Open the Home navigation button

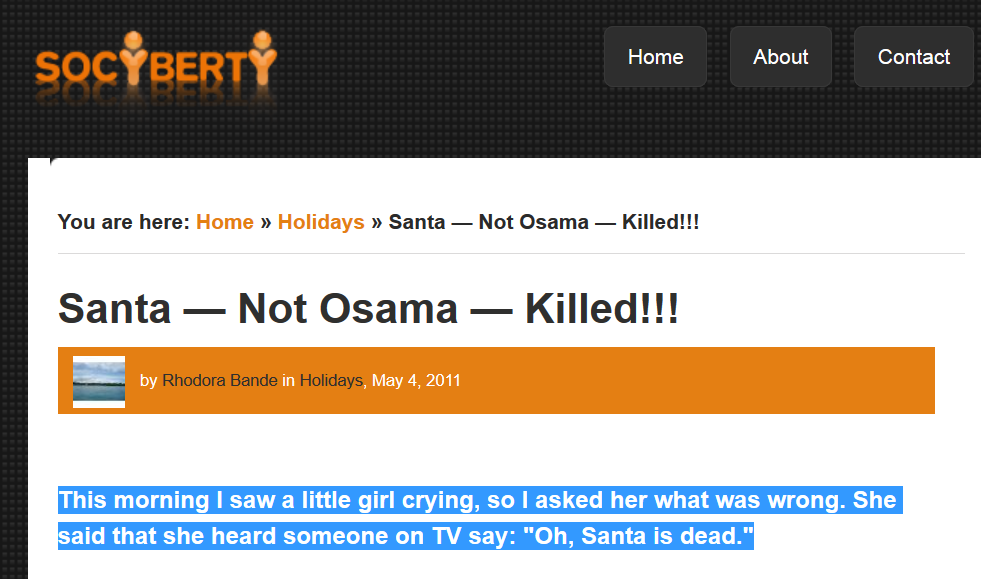tap(655, 57)
